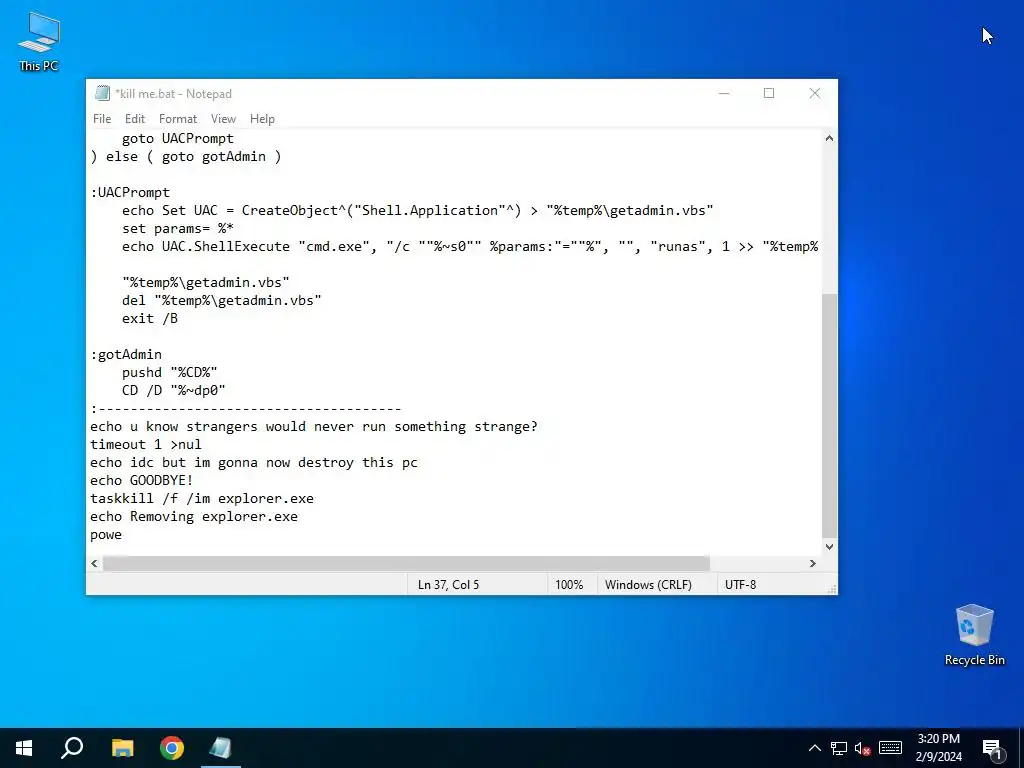Click the line 'echo GOODBYE!'

click(x=142, y=480)
